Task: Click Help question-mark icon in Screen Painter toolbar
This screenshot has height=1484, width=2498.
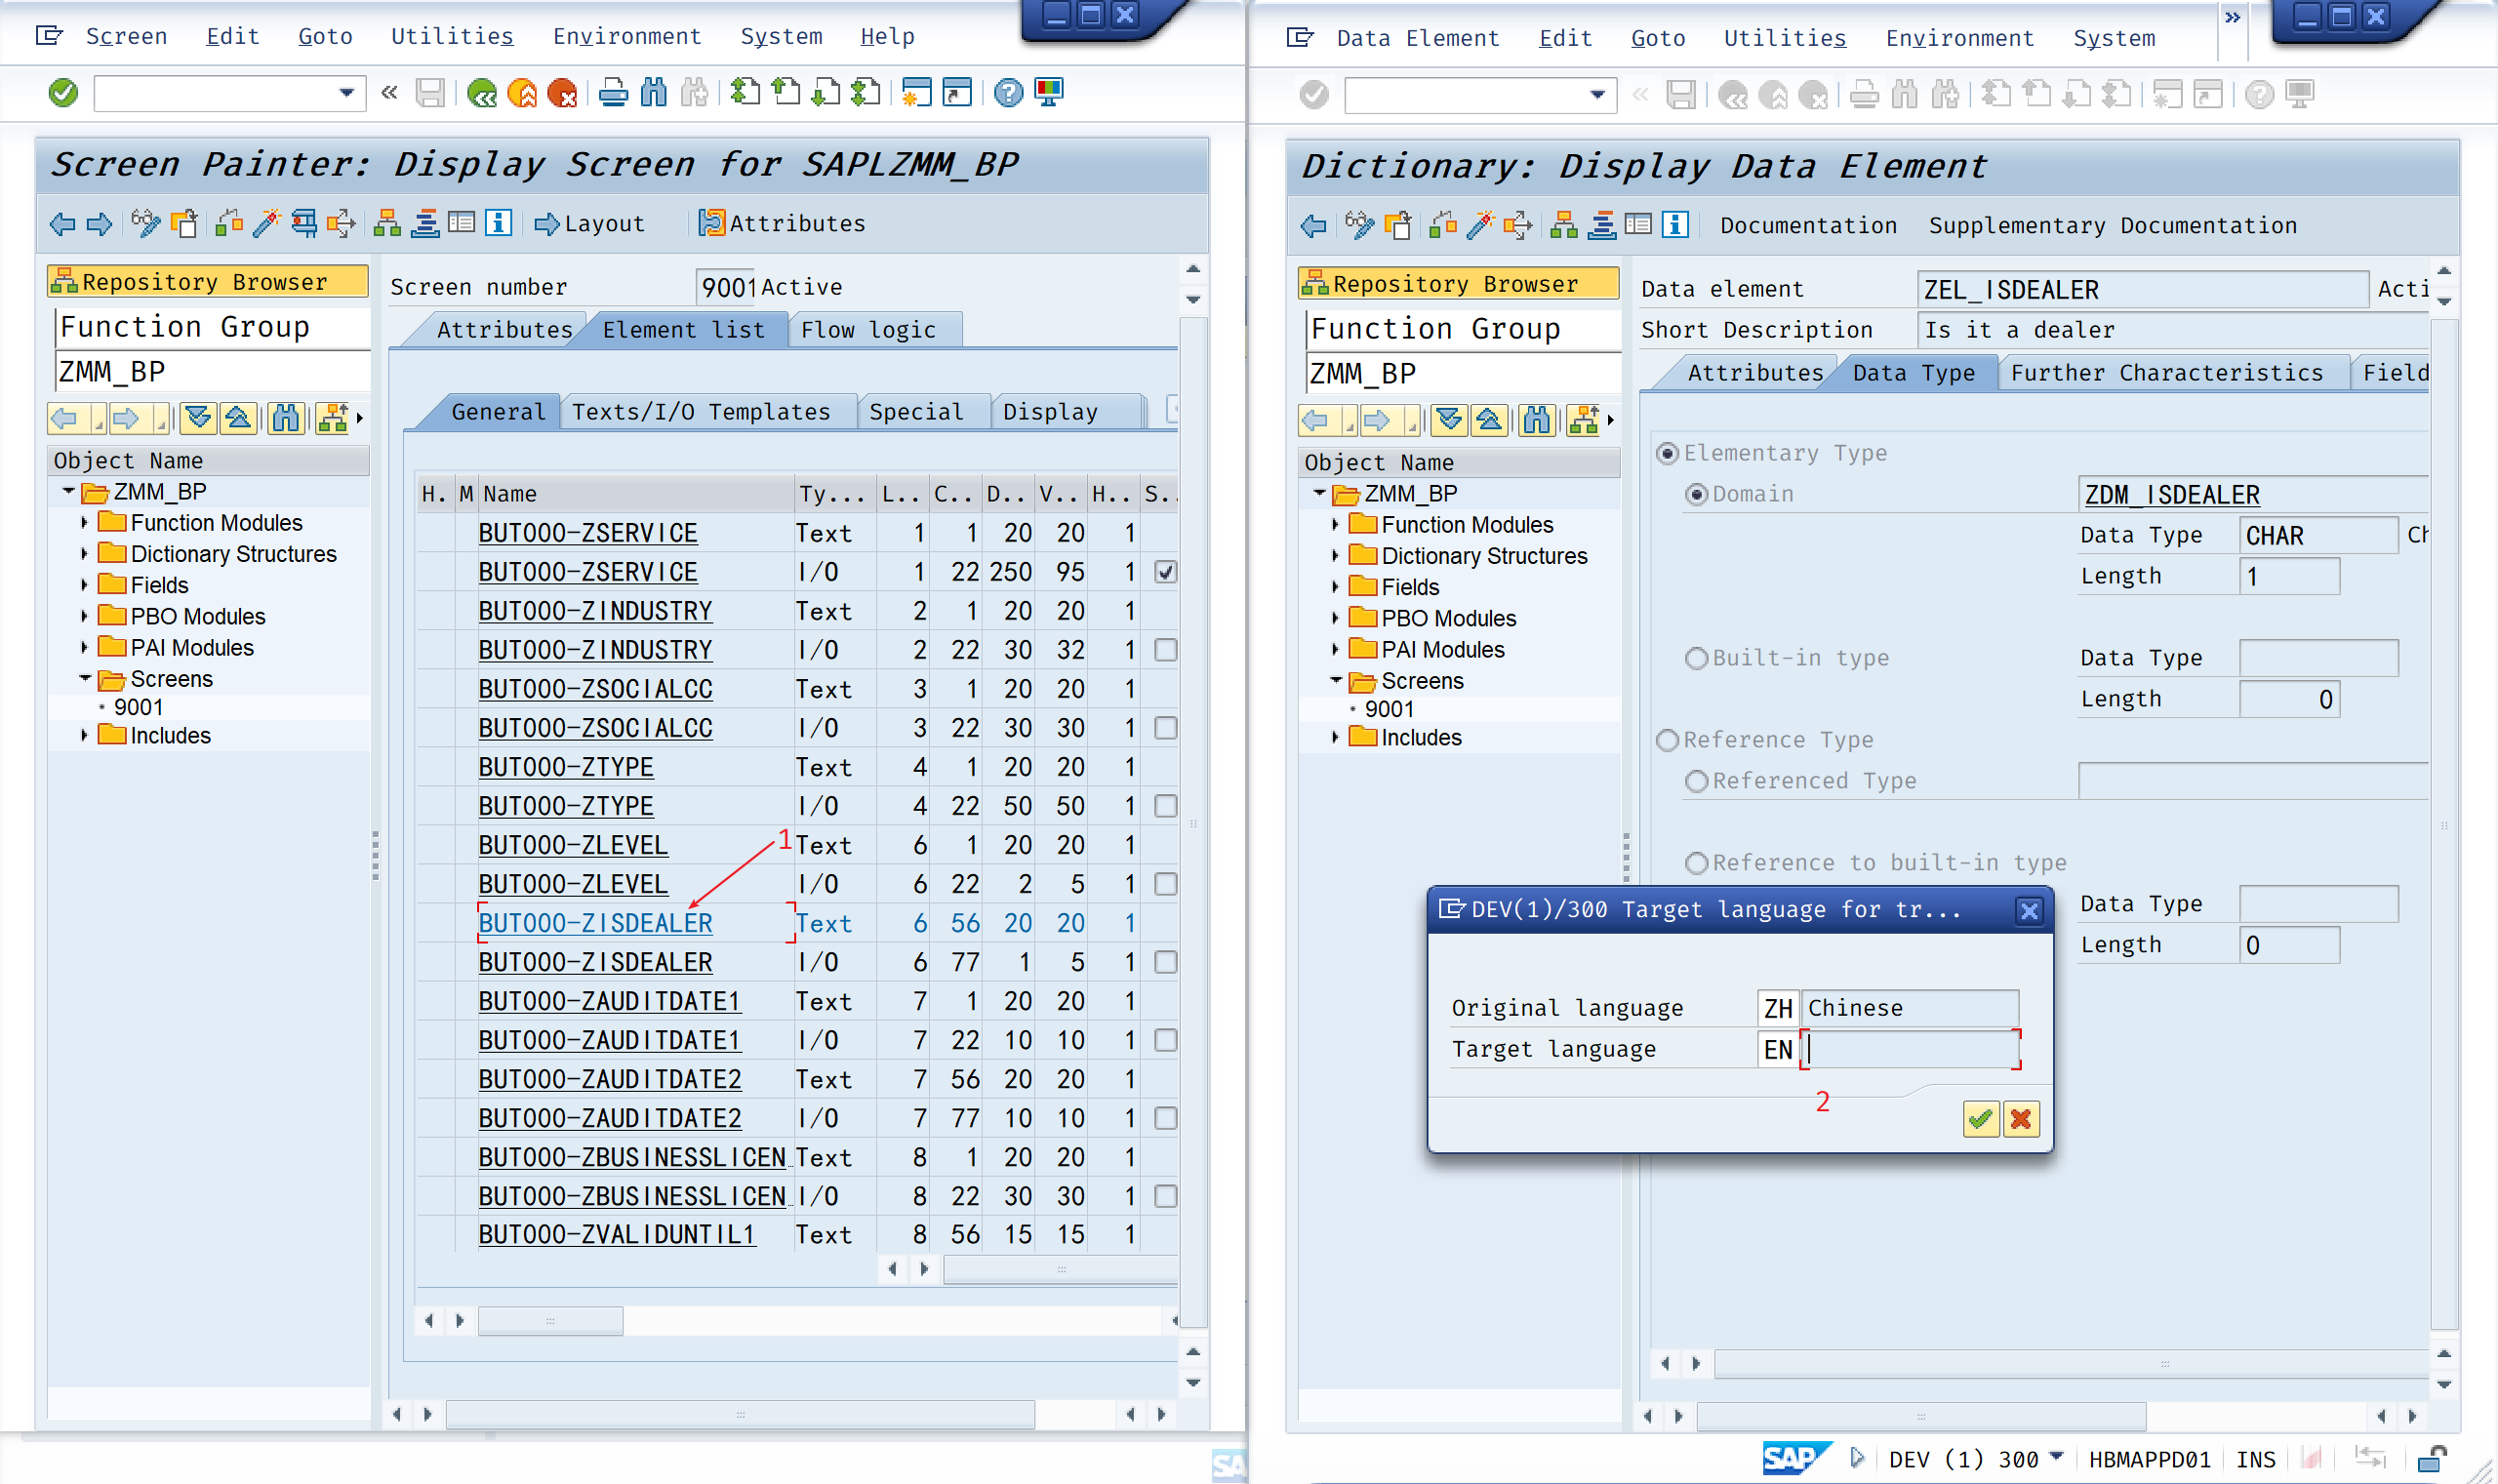Action: 1008,93
